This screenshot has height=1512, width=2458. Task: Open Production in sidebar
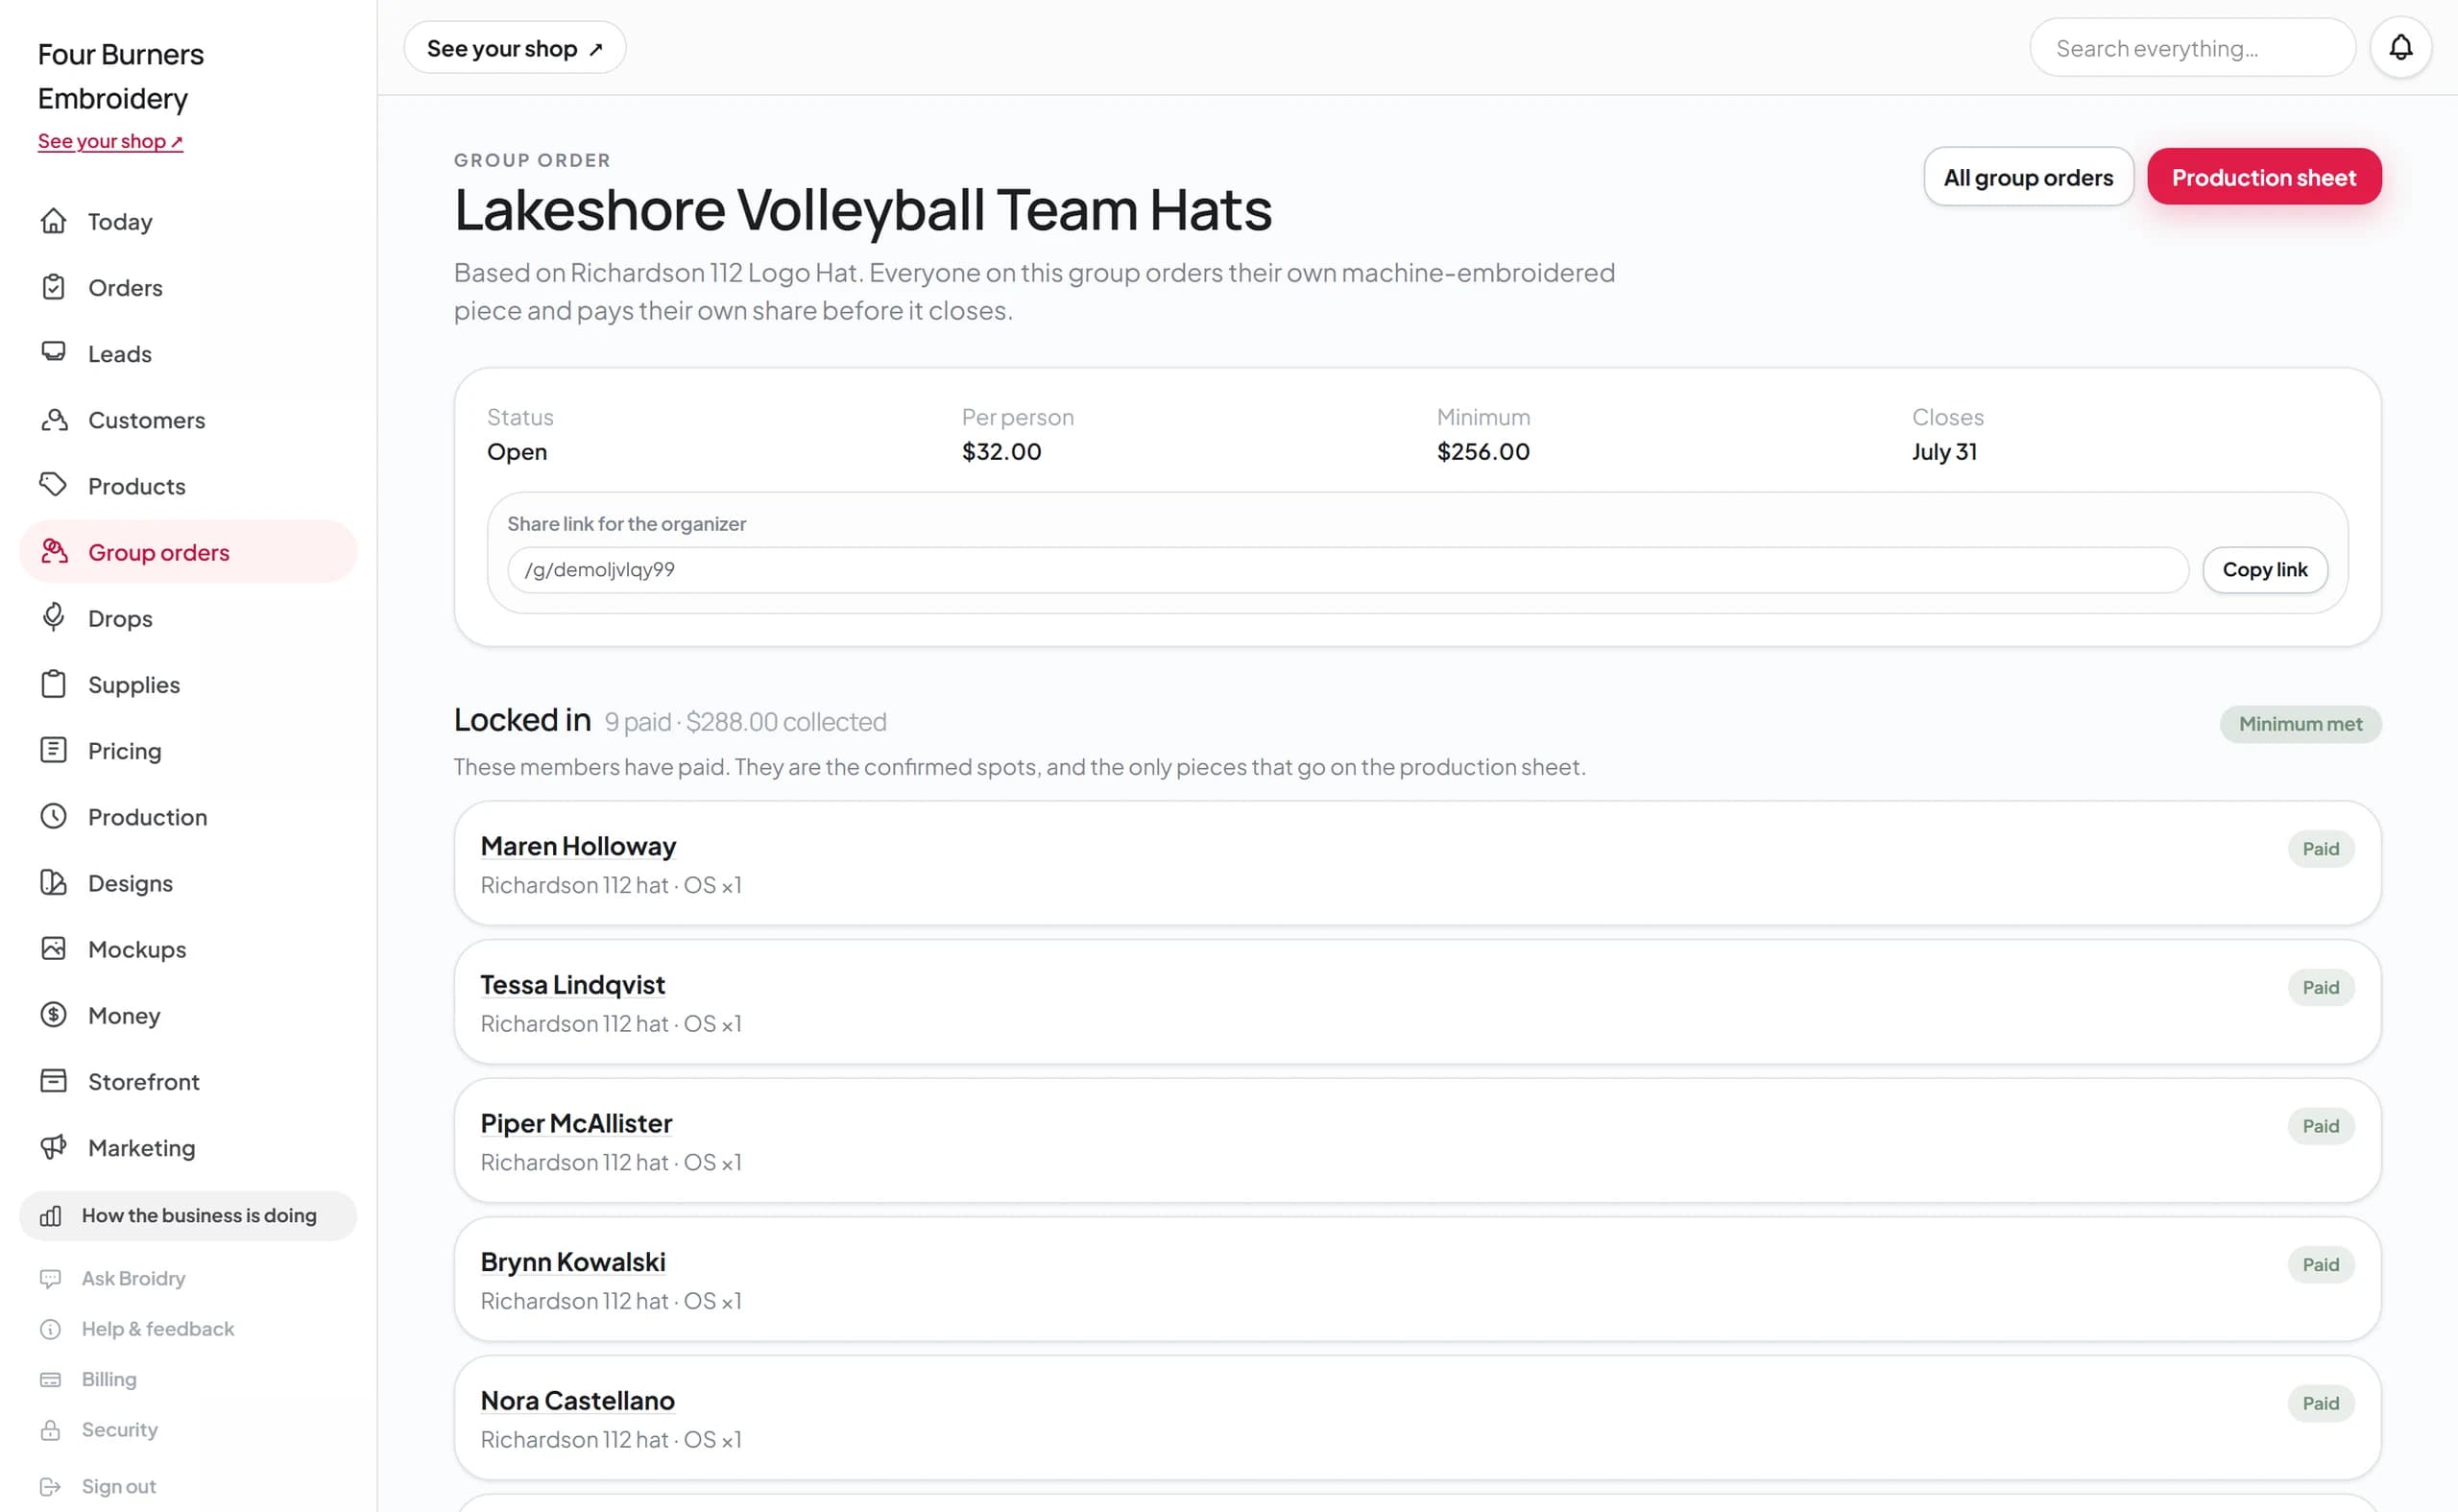[x=188, y=816]
